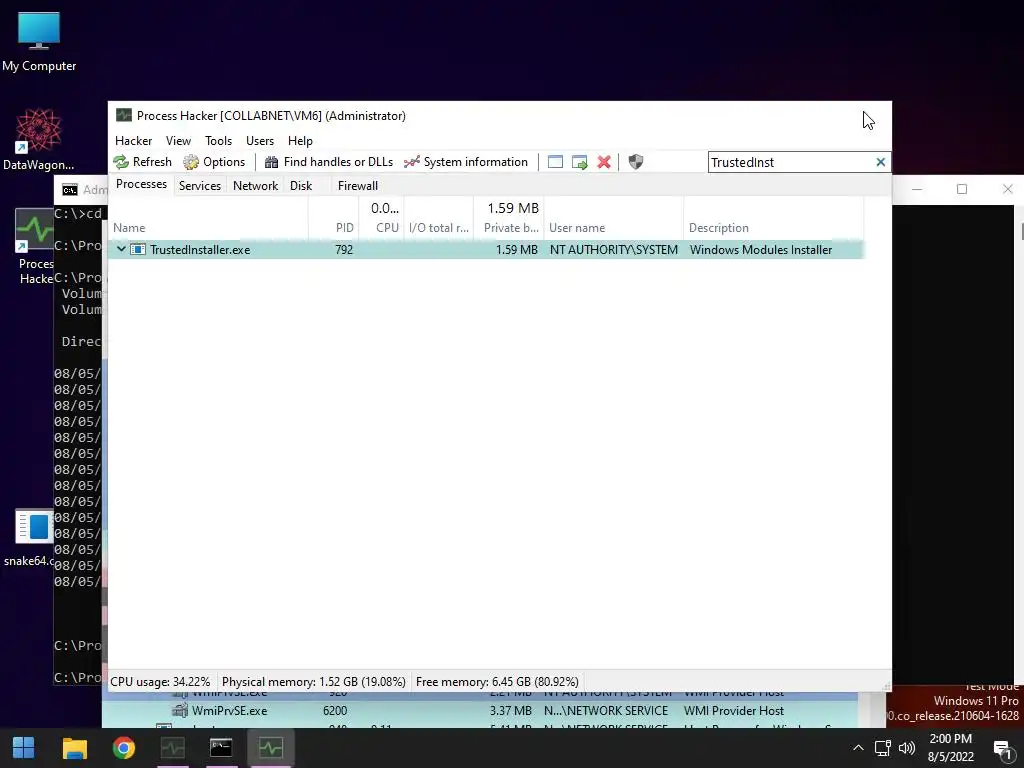Click the first Process Hacker taskbar icon

point(172,748)
